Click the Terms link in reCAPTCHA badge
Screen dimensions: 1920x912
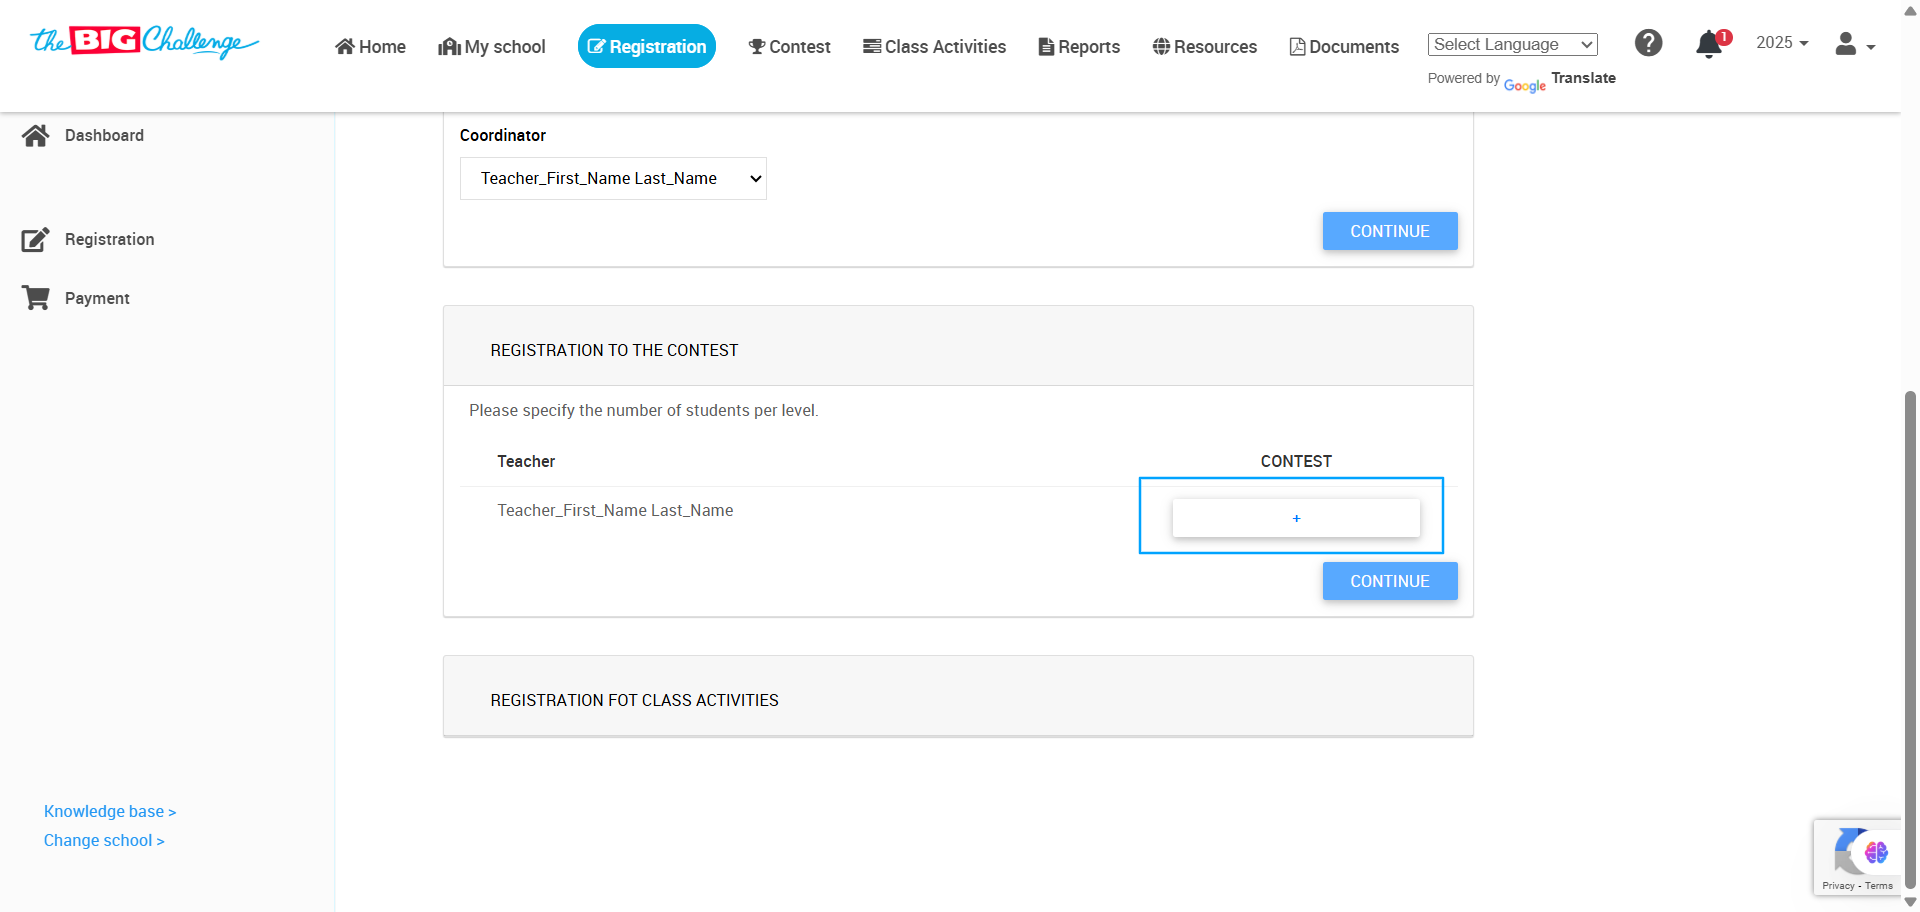coord(1879,886)
